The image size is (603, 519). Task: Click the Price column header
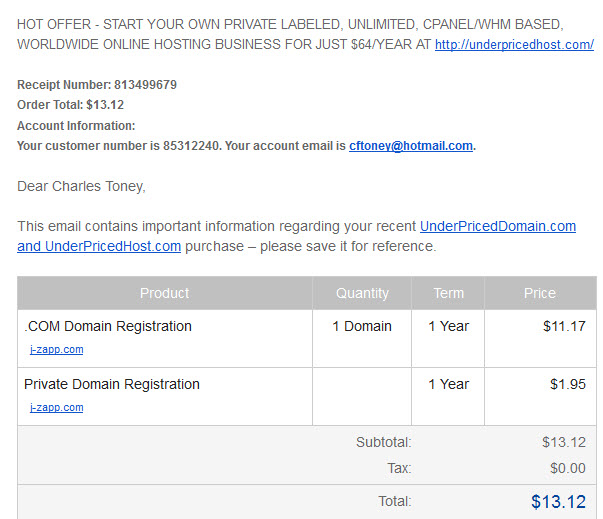click(x=540, y=293)
